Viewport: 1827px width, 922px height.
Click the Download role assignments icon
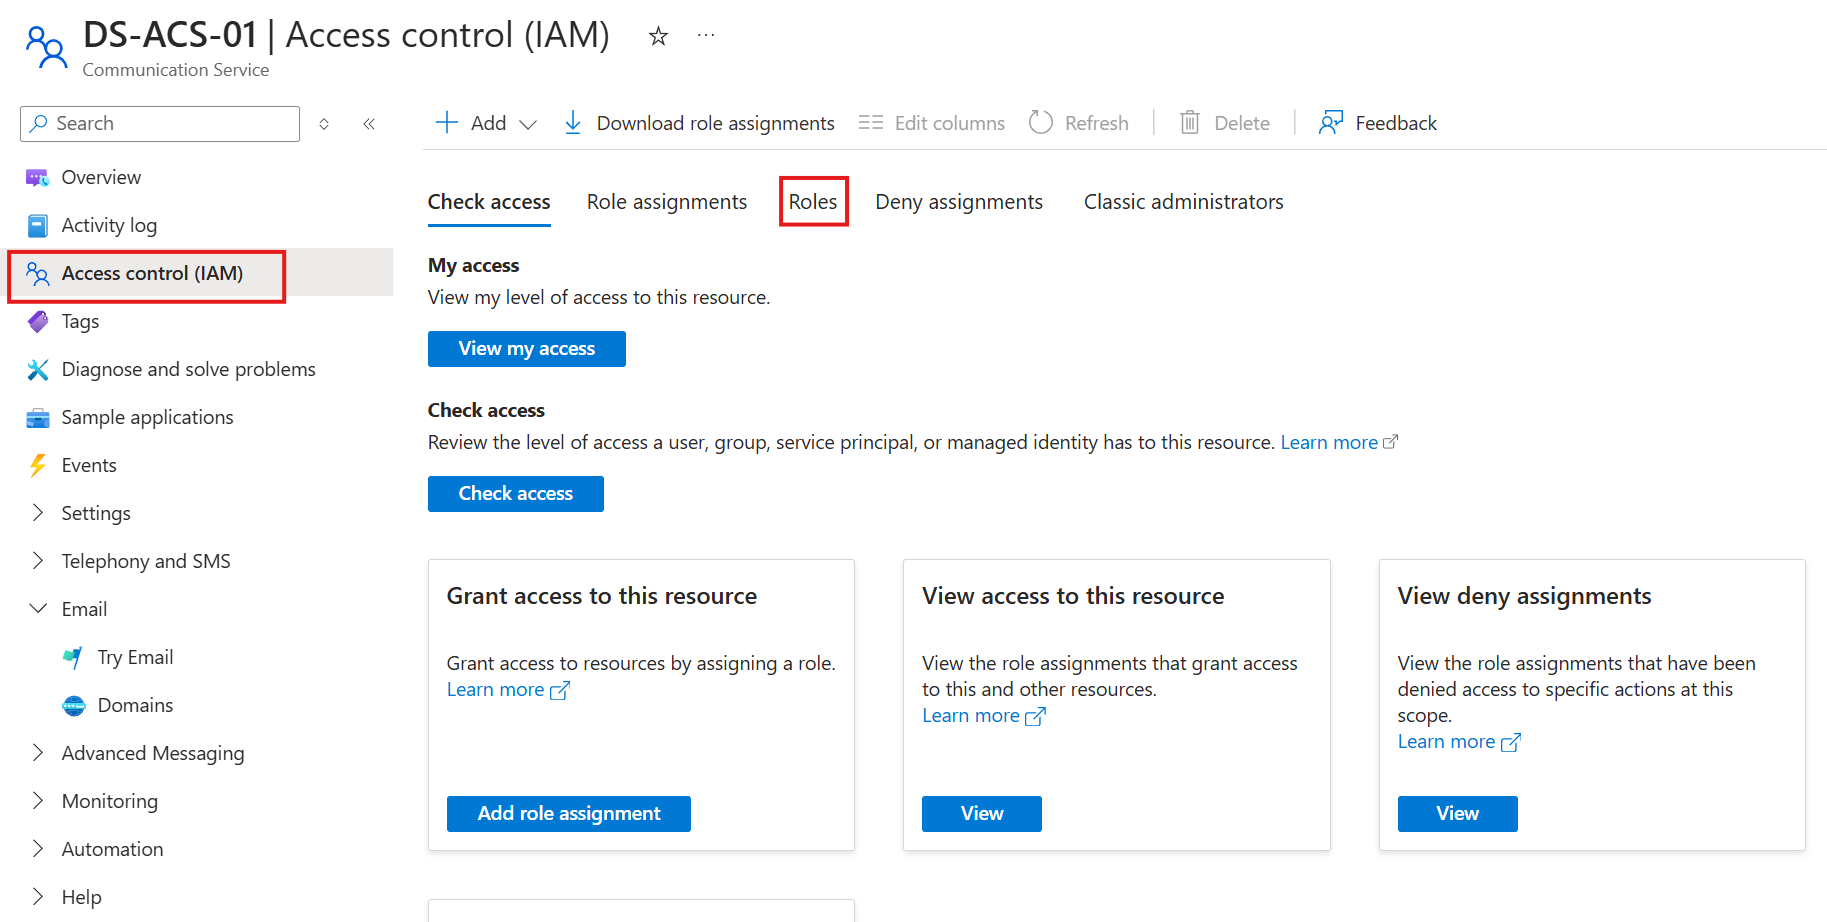(573, 123)
